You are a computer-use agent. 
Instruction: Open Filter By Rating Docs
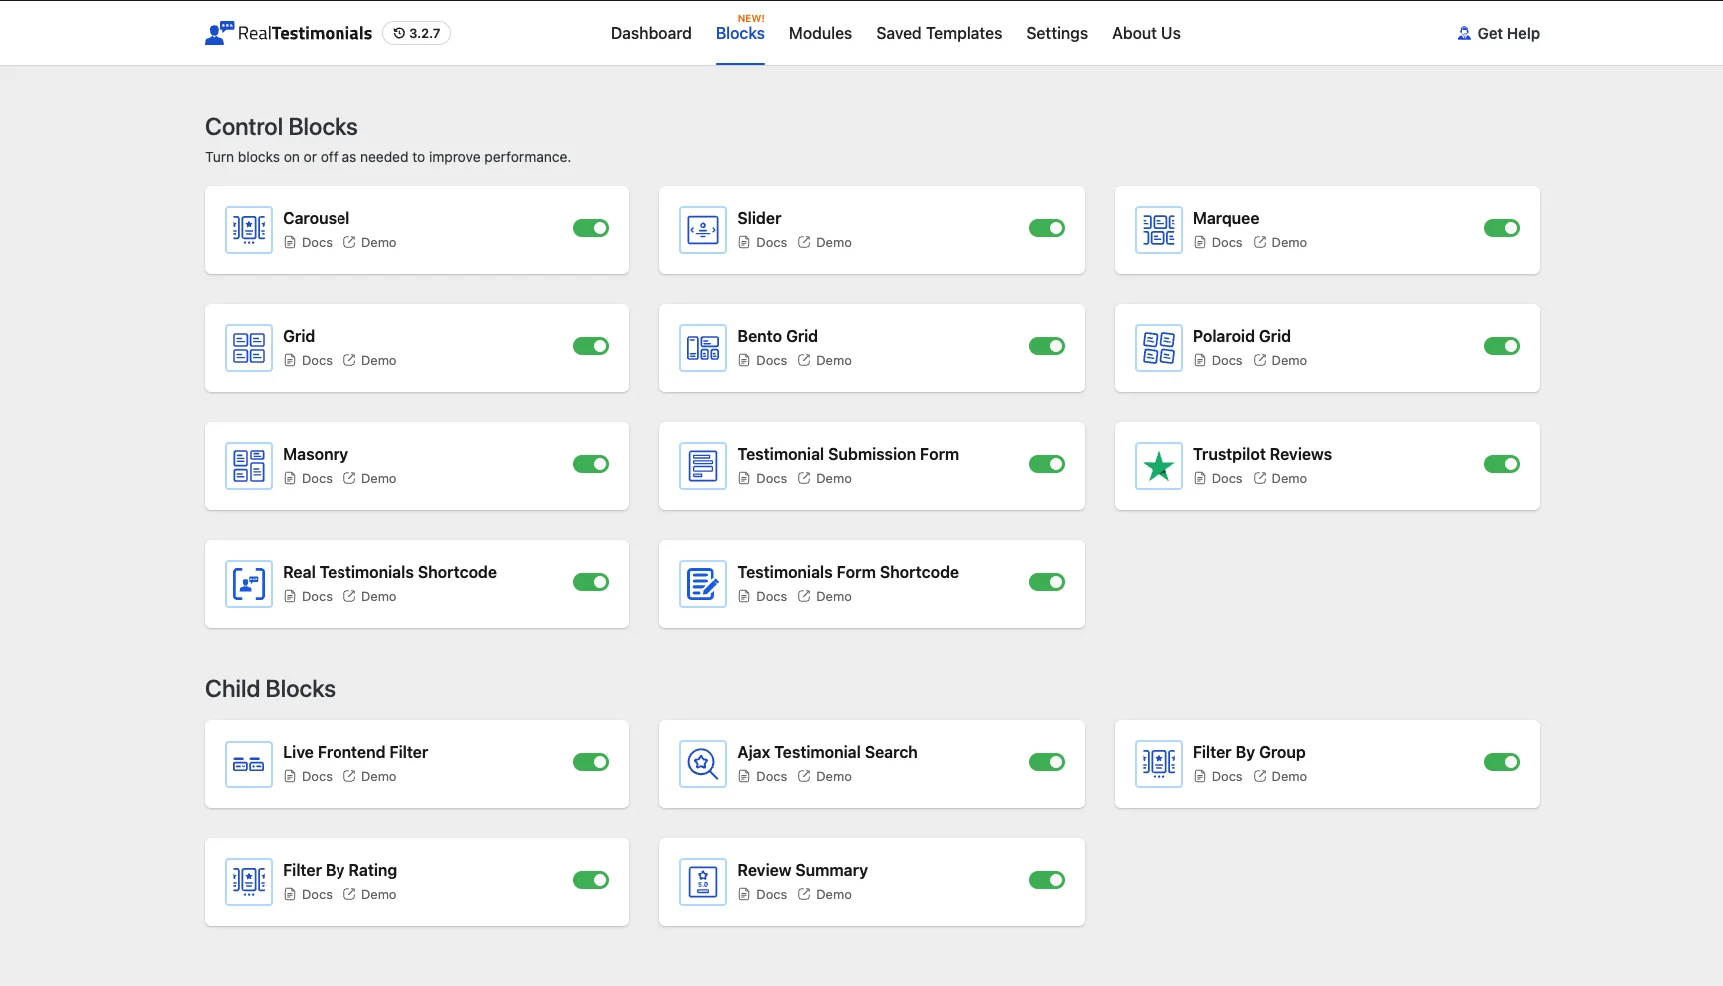[x=308, y=894]
